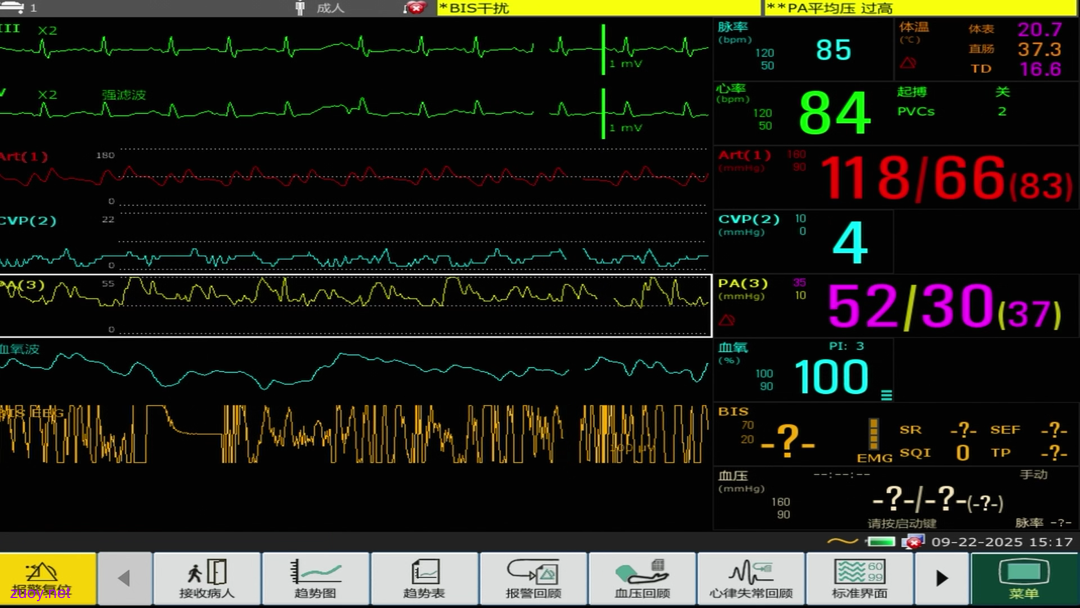Click the SpO2 signal strength bars icon
The image size is (1080, 608).
[886, 395]
